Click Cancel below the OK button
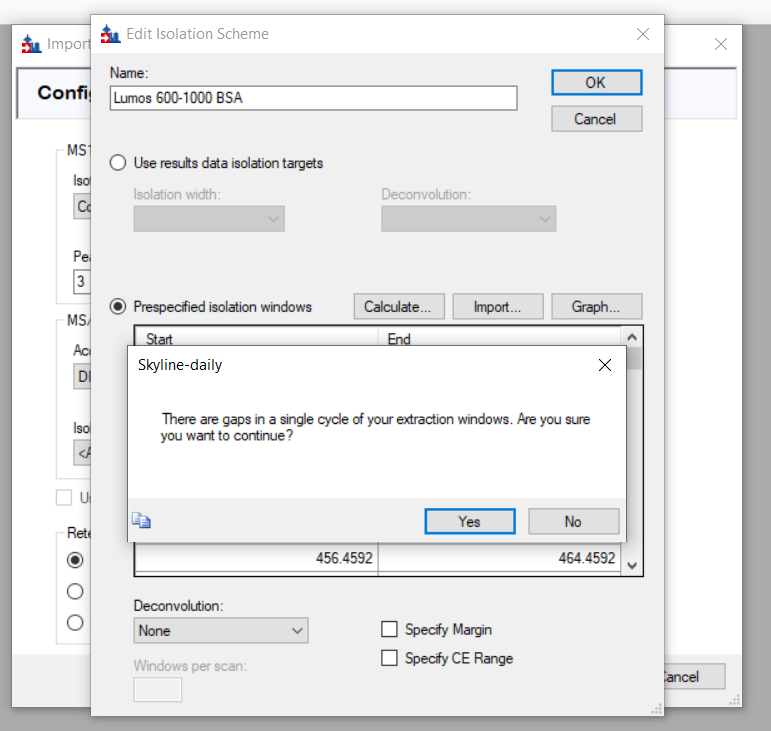Image resolution: width=771 pixels, height=731 pixels. coord(596,119)
